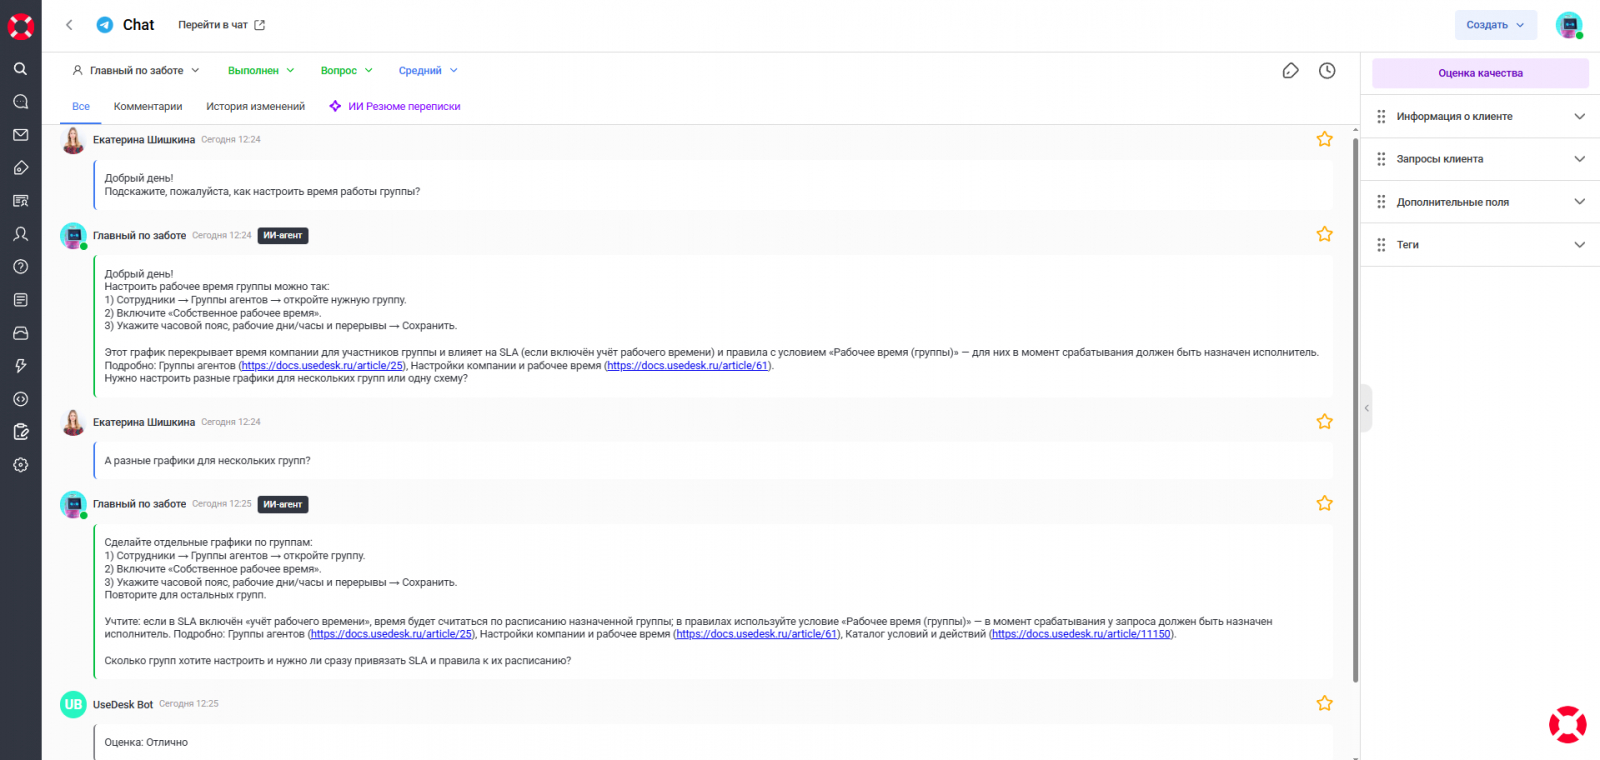Star Екатерина Шишкина's first message
The image size is (1600, 760).
point(1324,140)
